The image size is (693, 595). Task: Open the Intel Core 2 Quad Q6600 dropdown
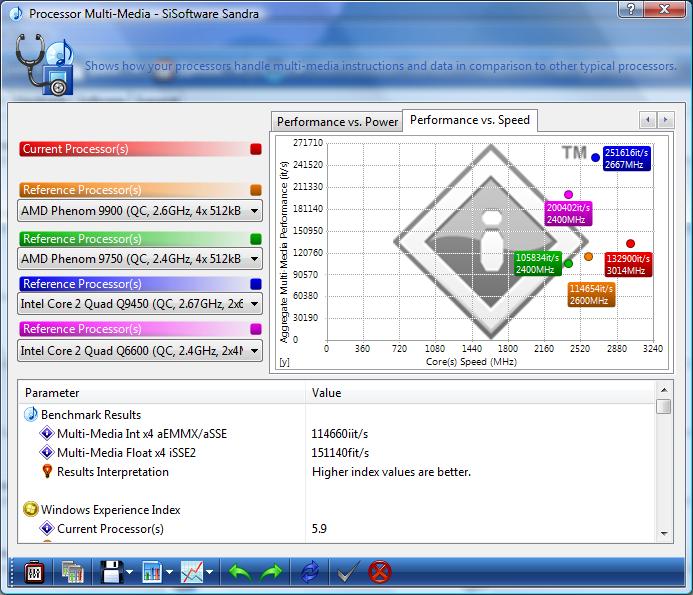tap(140, 351)
